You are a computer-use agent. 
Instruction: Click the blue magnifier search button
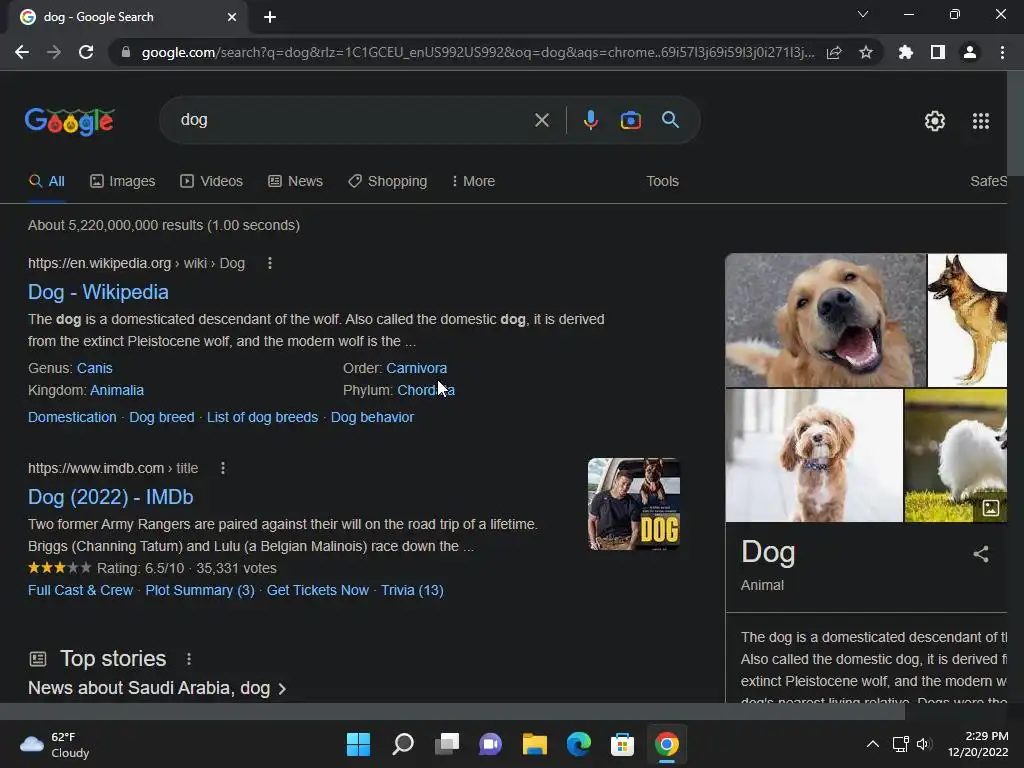pos(670,120)
